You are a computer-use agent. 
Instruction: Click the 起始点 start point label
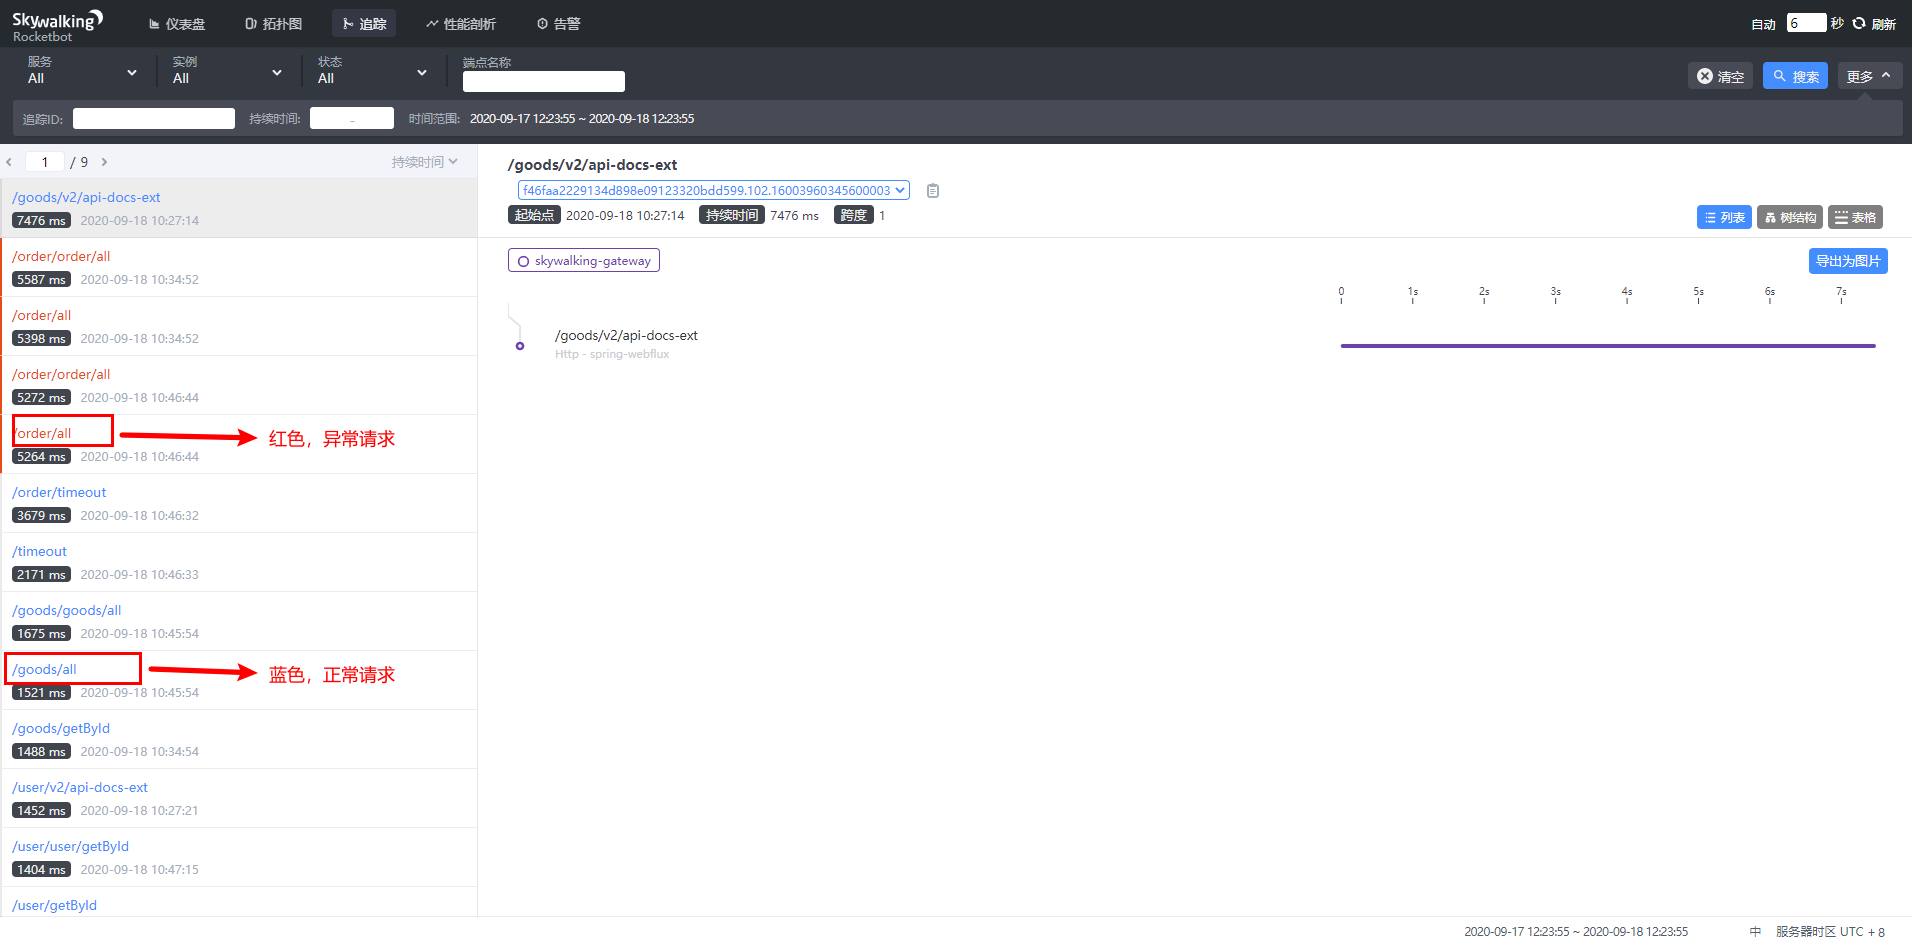(x=534, y=215)
